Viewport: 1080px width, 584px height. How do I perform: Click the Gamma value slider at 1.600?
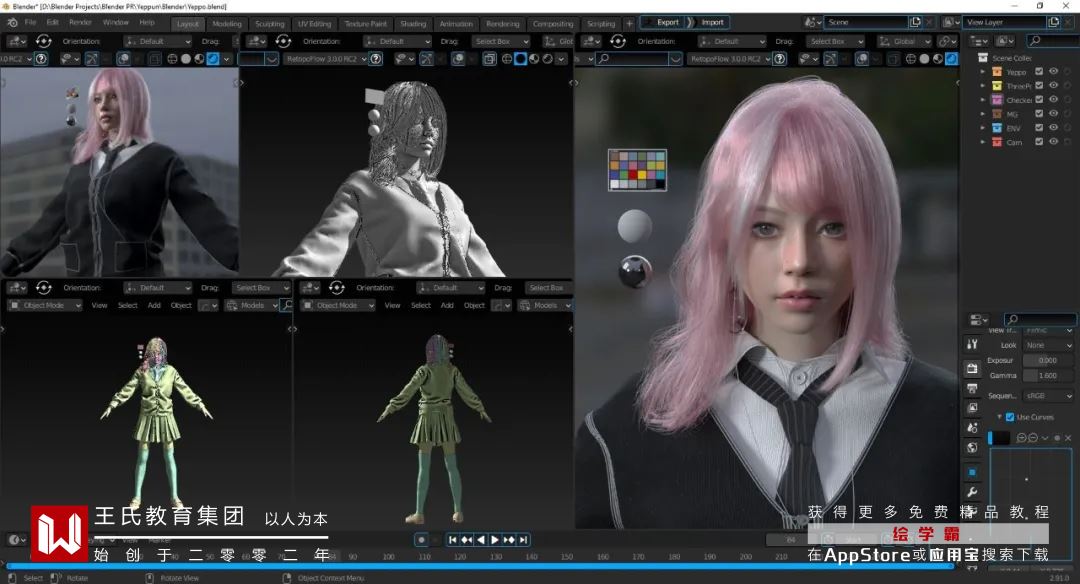pos(1048,375)
